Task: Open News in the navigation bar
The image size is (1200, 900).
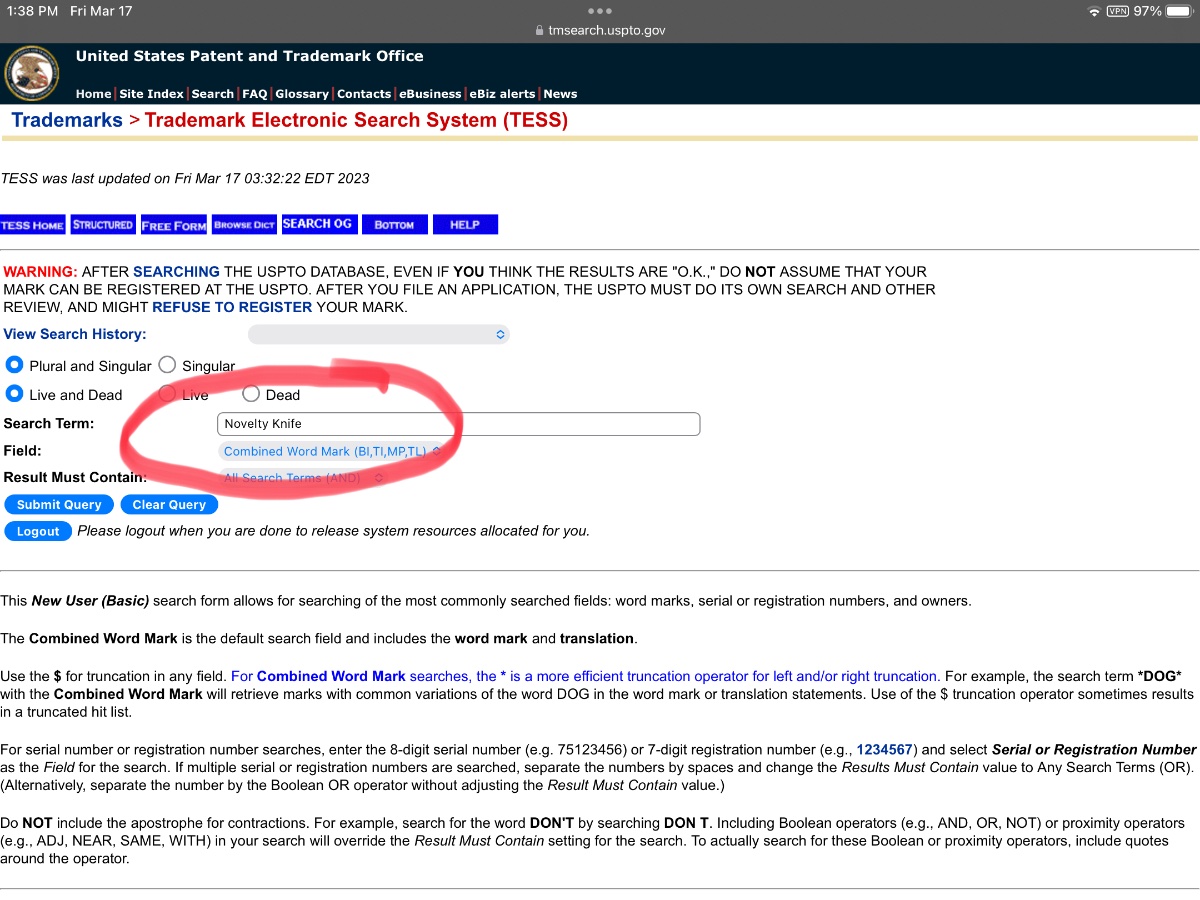Action: click(560, 94)
